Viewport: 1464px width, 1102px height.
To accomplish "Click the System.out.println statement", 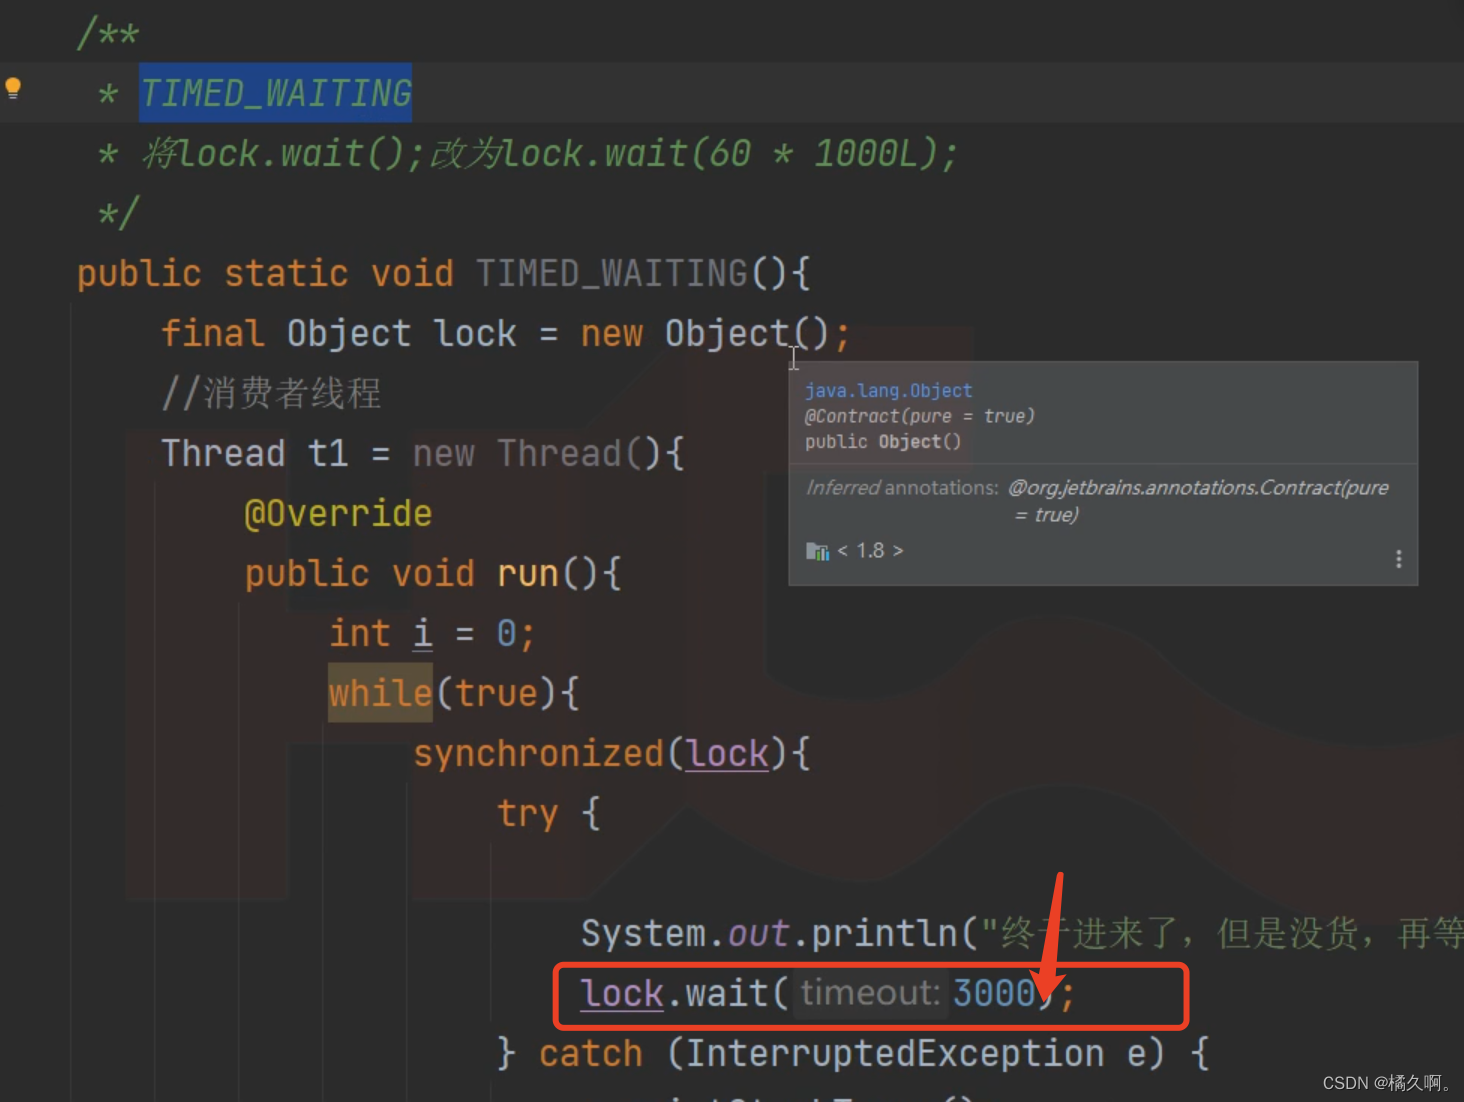I will (x=1020, y=933).
